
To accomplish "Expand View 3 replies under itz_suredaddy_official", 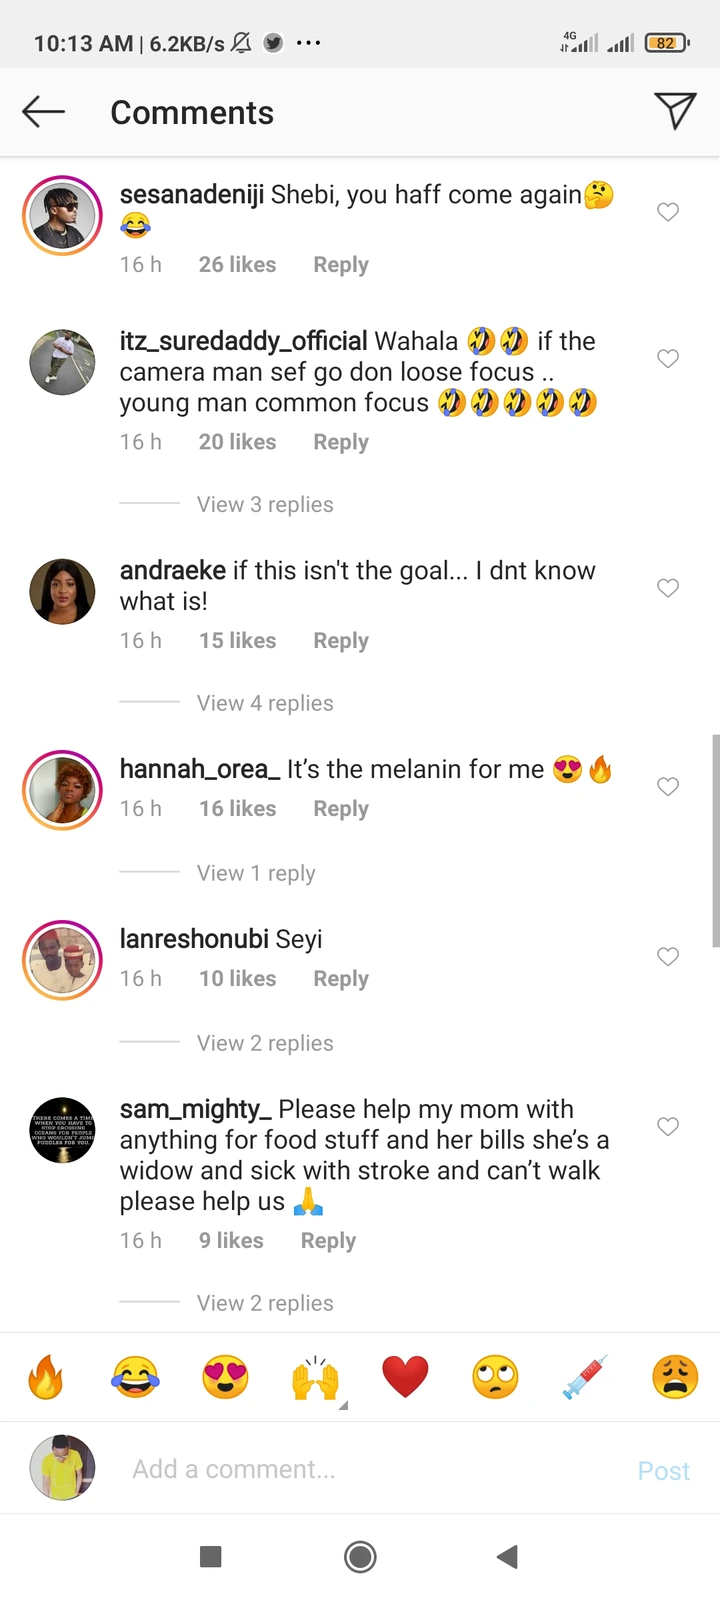I will pos(265,505).
